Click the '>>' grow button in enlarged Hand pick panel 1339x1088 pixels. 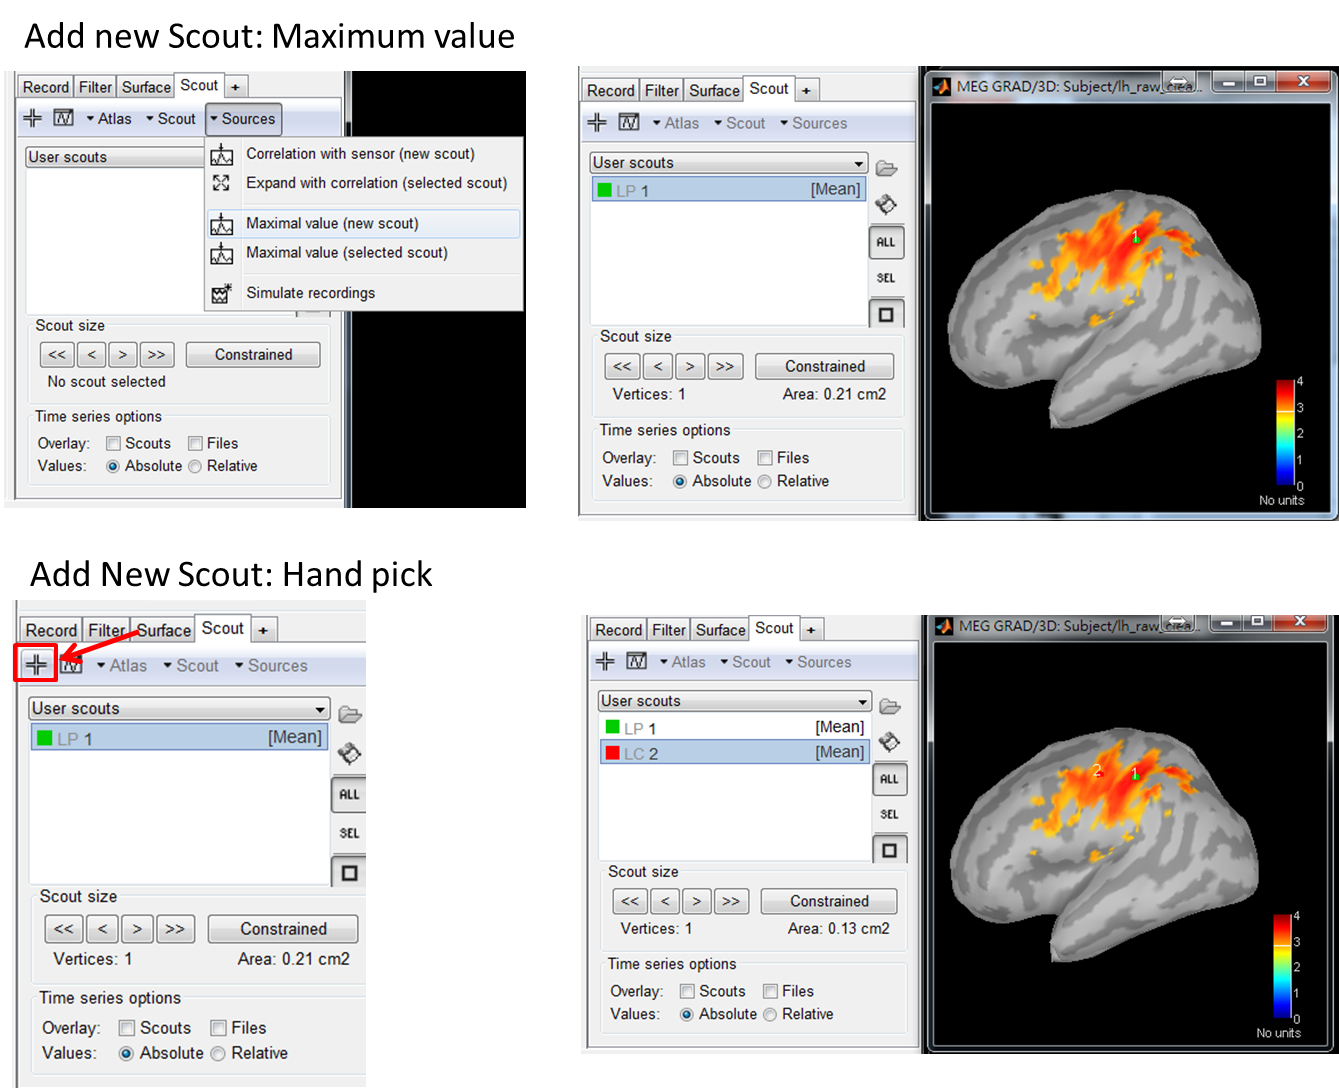click(x=175, y=929)
